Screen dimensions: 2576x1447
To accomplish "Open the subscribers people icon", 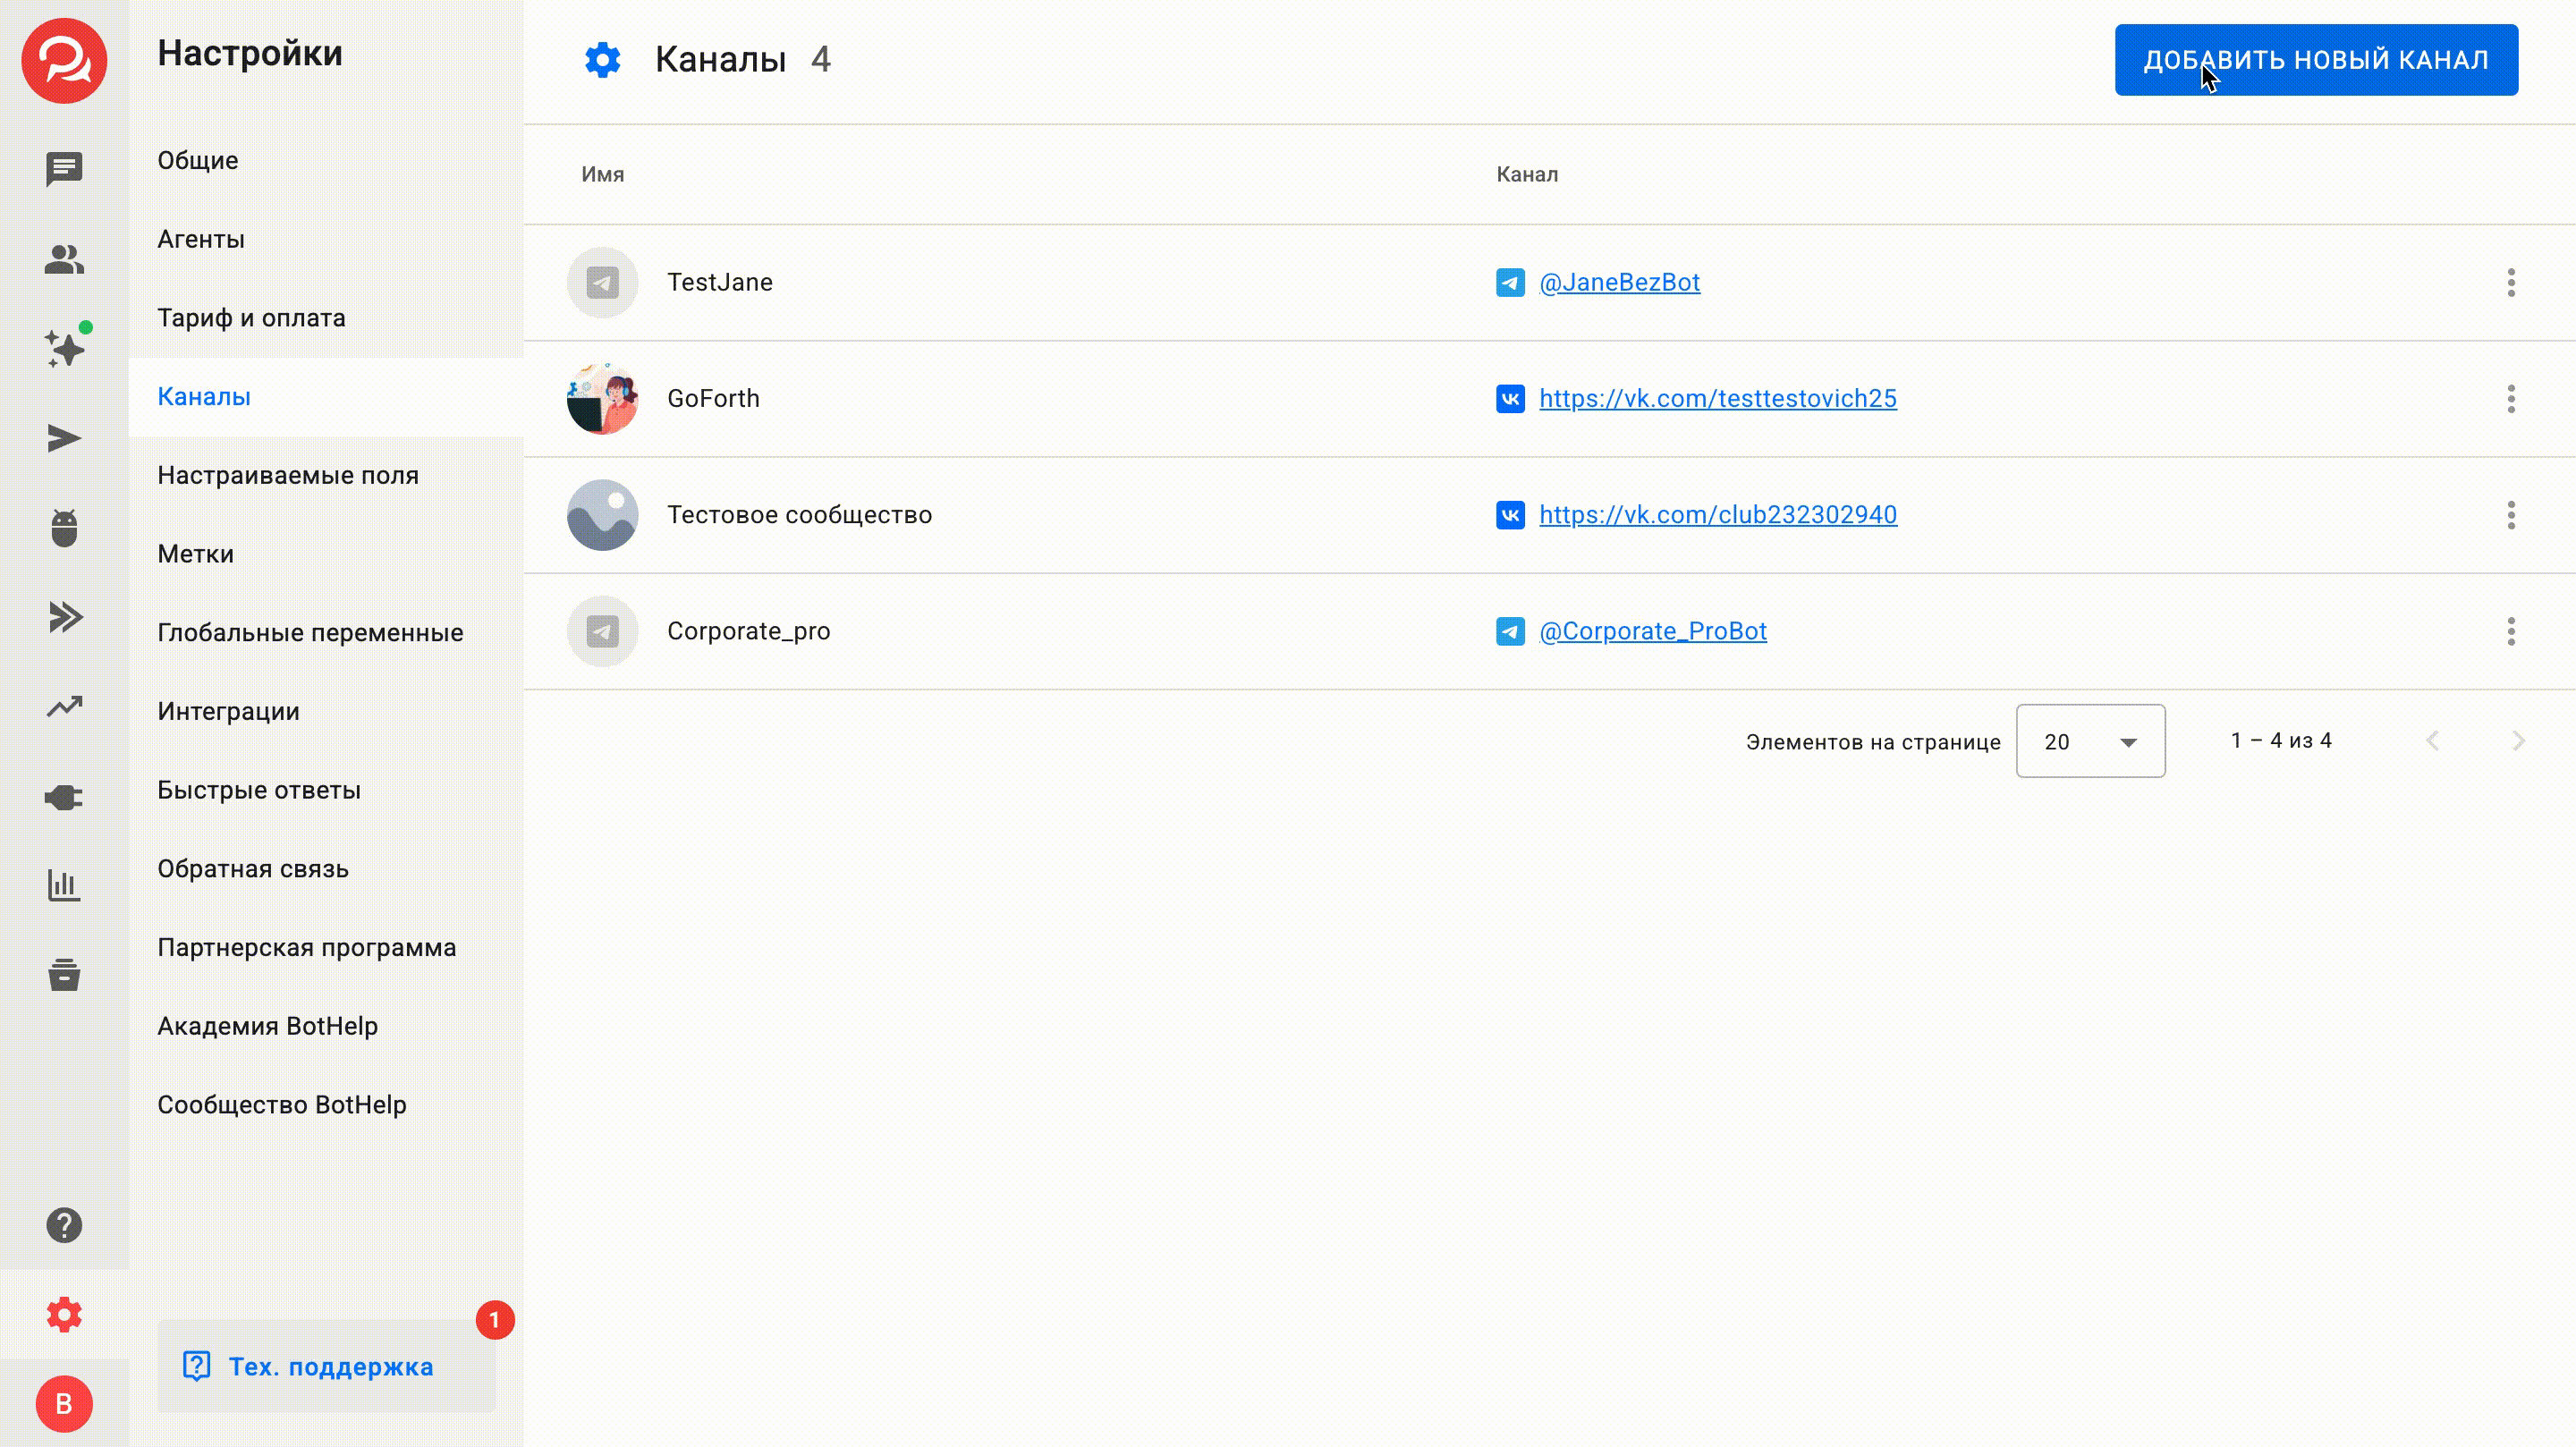I will tap(64, 259).
